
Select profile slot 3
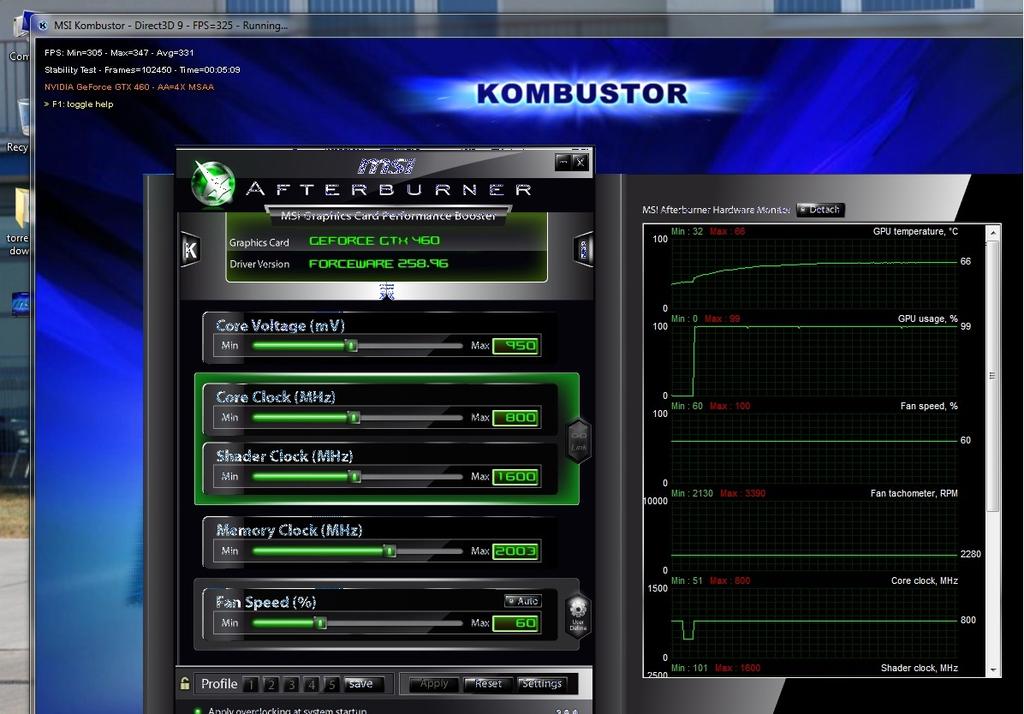pos(291,684)
